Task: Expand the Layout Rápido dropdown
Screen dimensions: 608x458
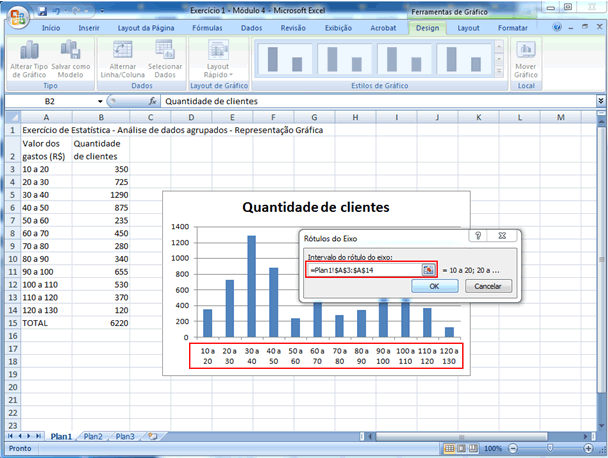Action: pos(217,60)
